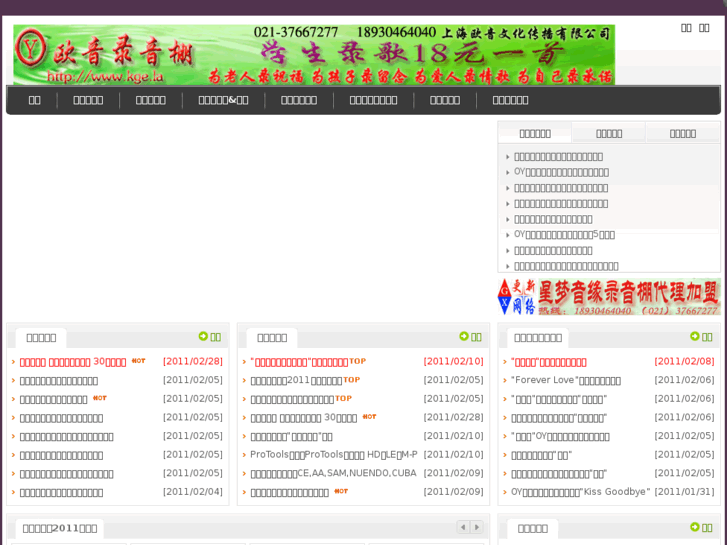Click green more arrow below the Kiss Goodbye panel

pyautogui.click(x=695, y=527)
